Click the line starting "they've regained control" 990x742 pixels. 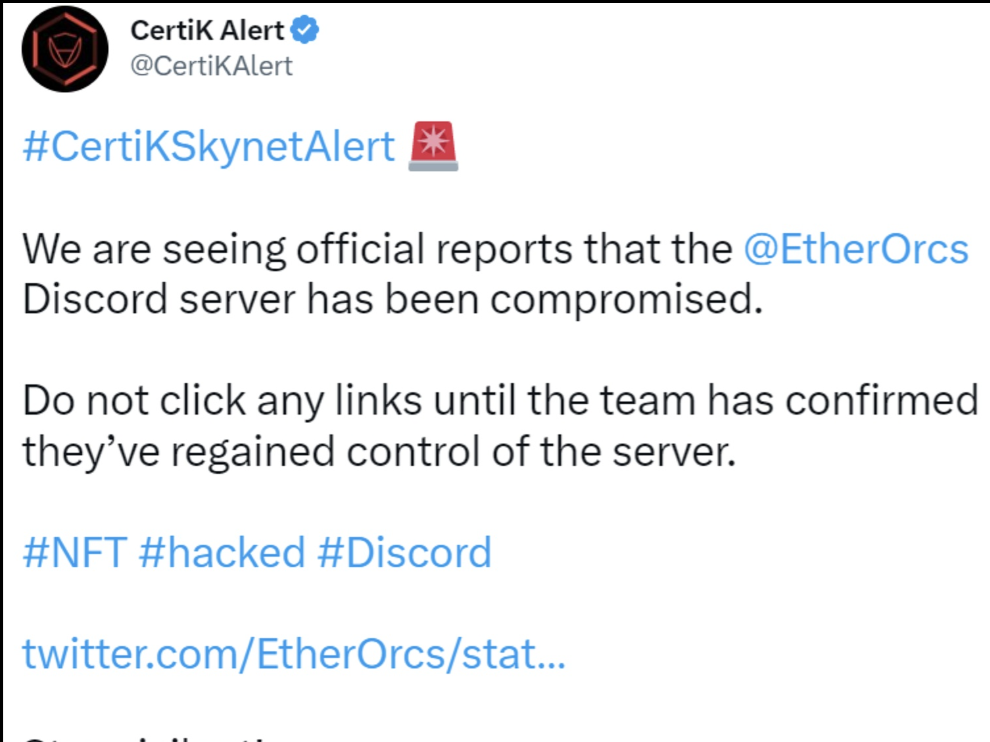[378, 452]
